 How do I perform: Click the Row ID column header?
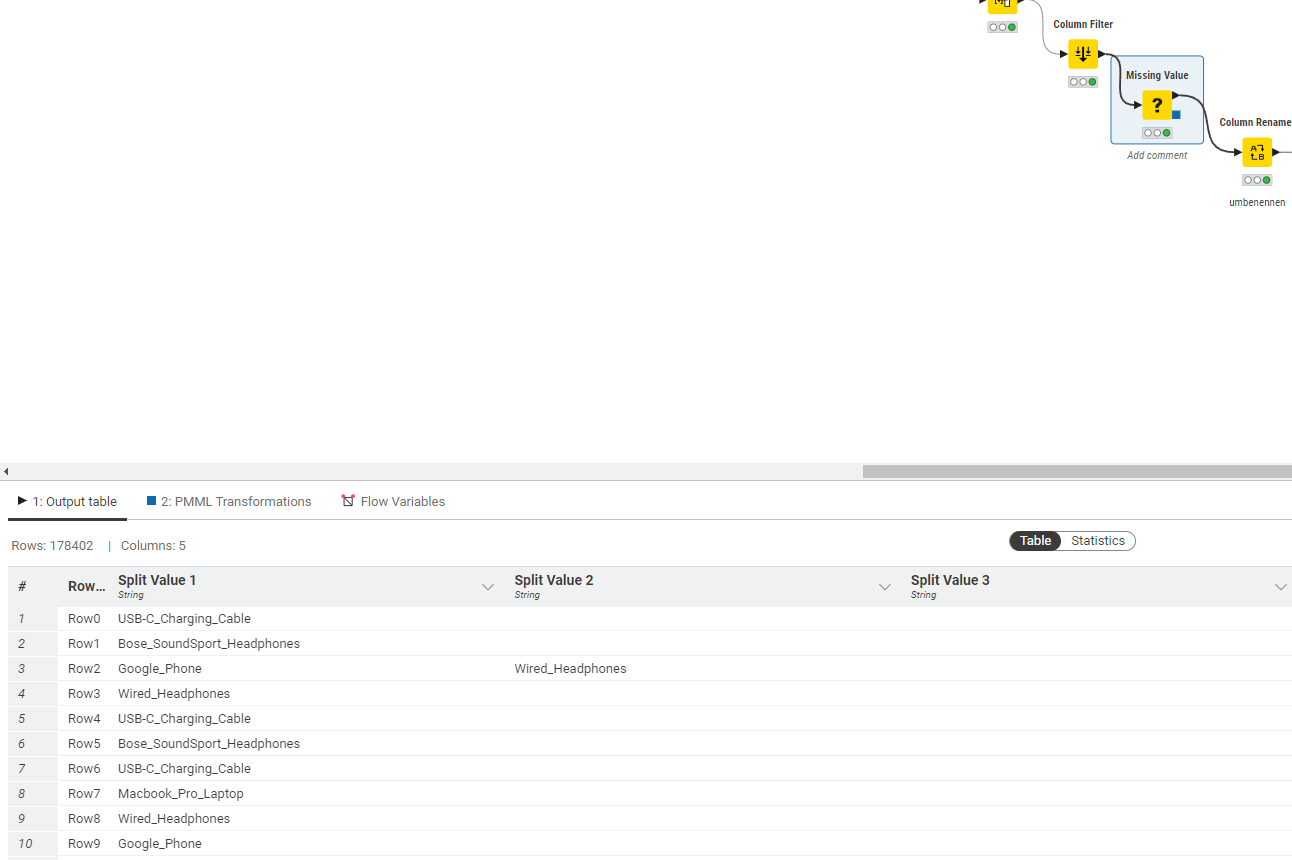[x=86, y=586]
